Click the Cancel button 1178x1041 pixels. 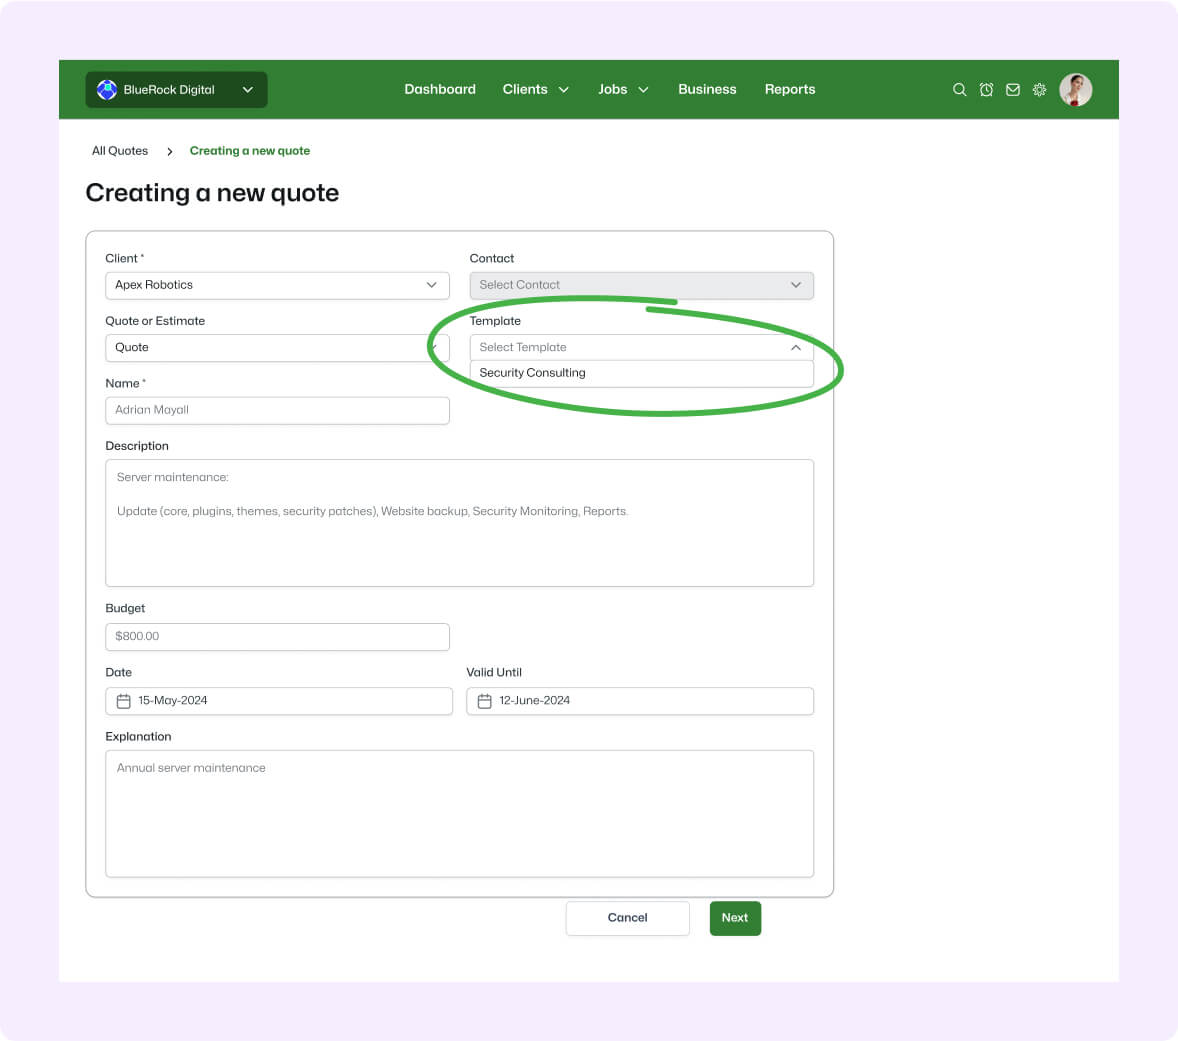[x=627, y=917]
